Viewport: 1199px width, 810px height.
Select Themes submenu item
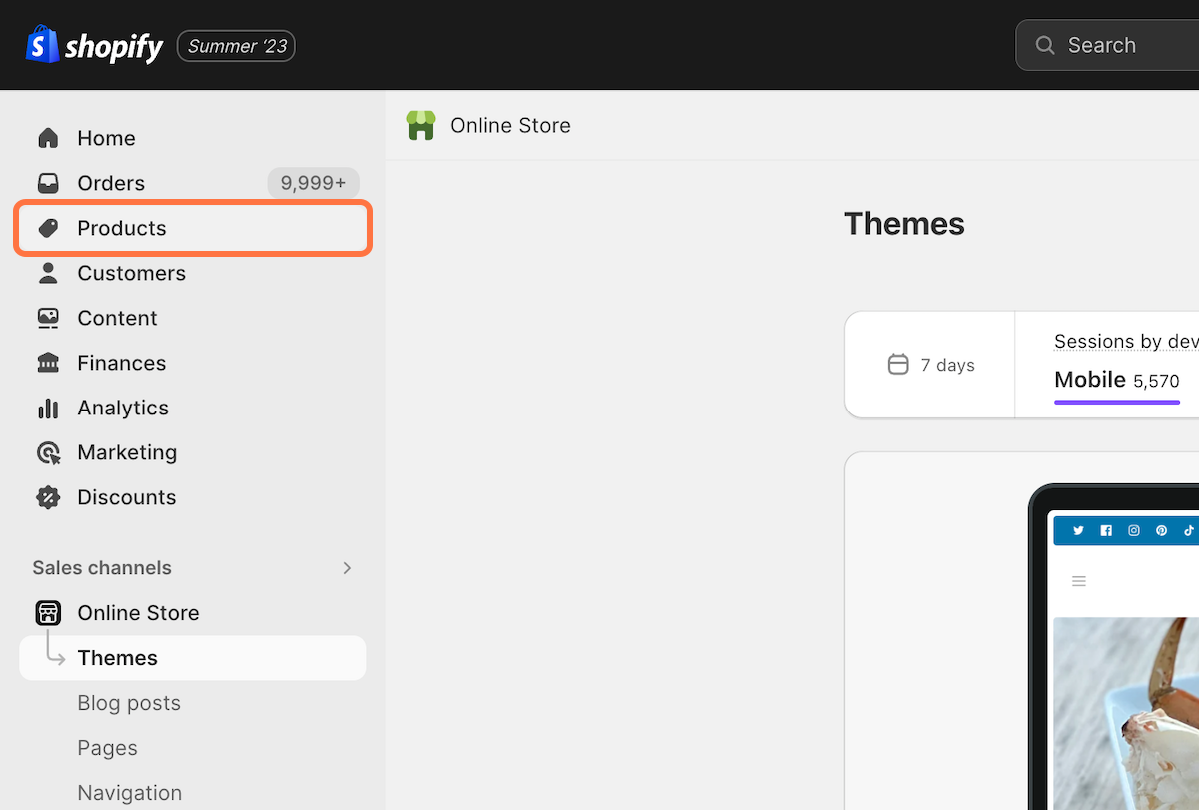coord(193,658)
